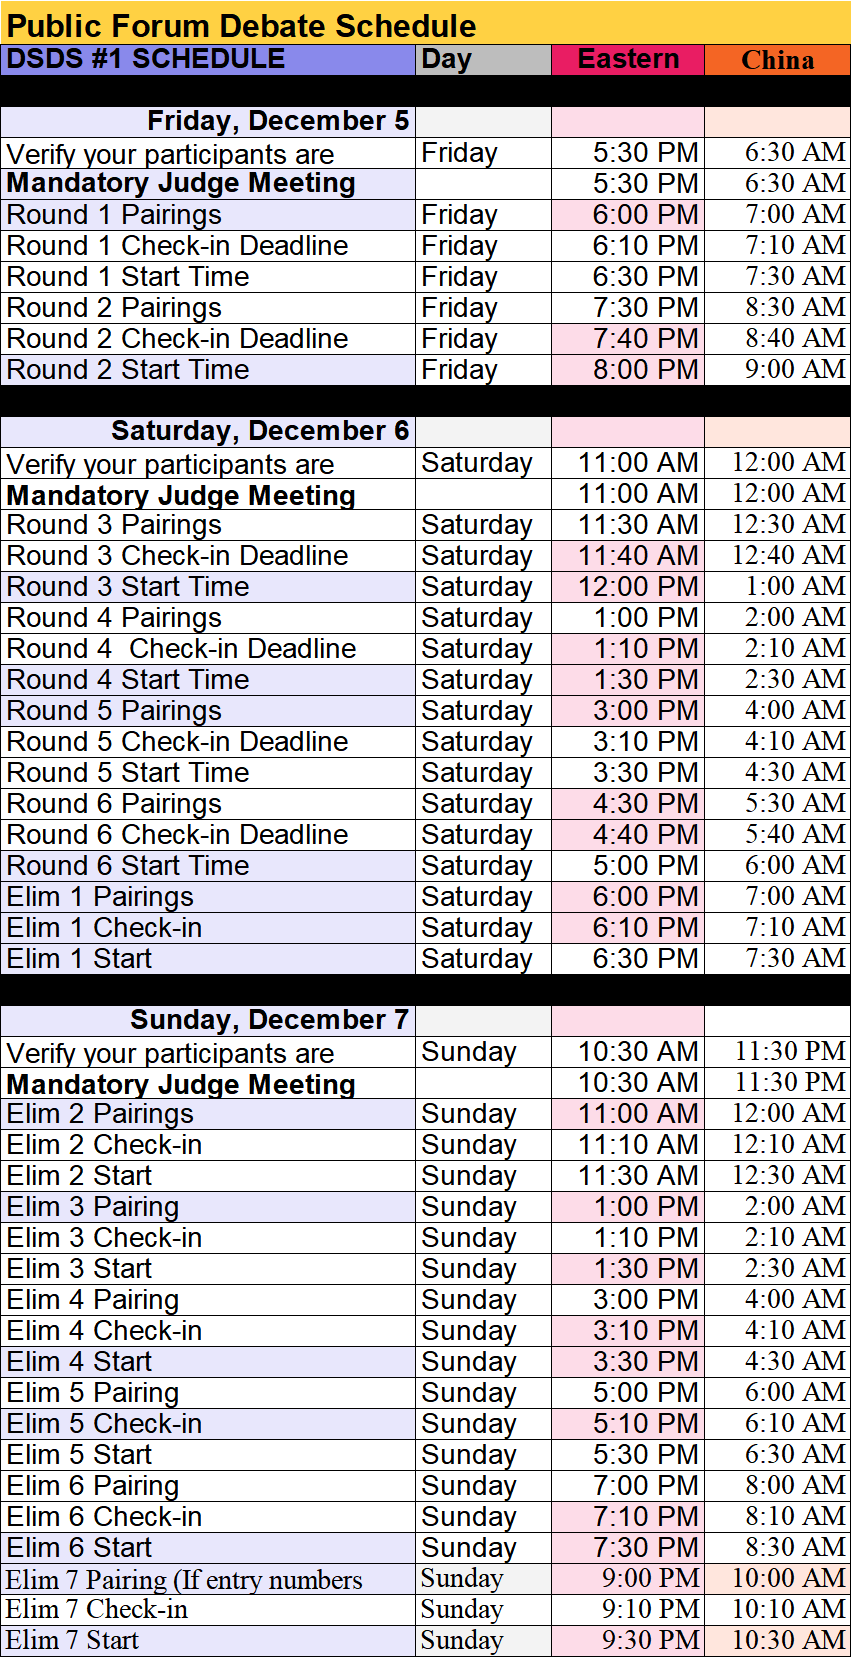Select the Sunday, December 7 heading
This screenshot has width=851, height=1657.
(x=269, y=1020)
